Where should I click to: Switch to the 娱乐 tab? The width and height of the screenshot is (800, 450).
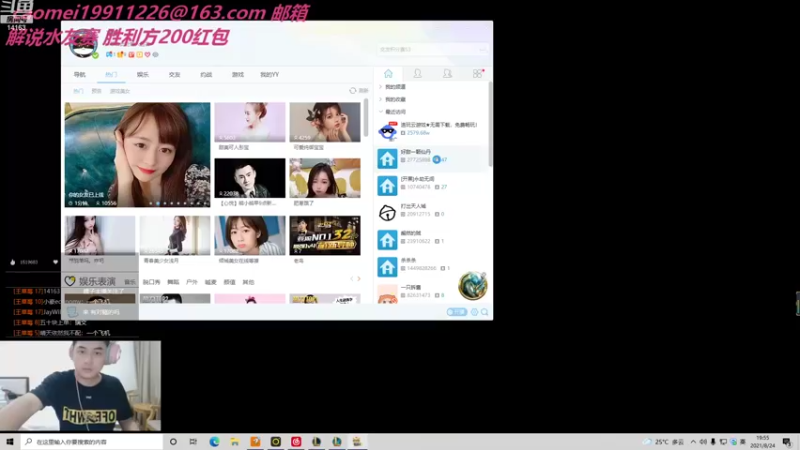click(x=143, y=74)
